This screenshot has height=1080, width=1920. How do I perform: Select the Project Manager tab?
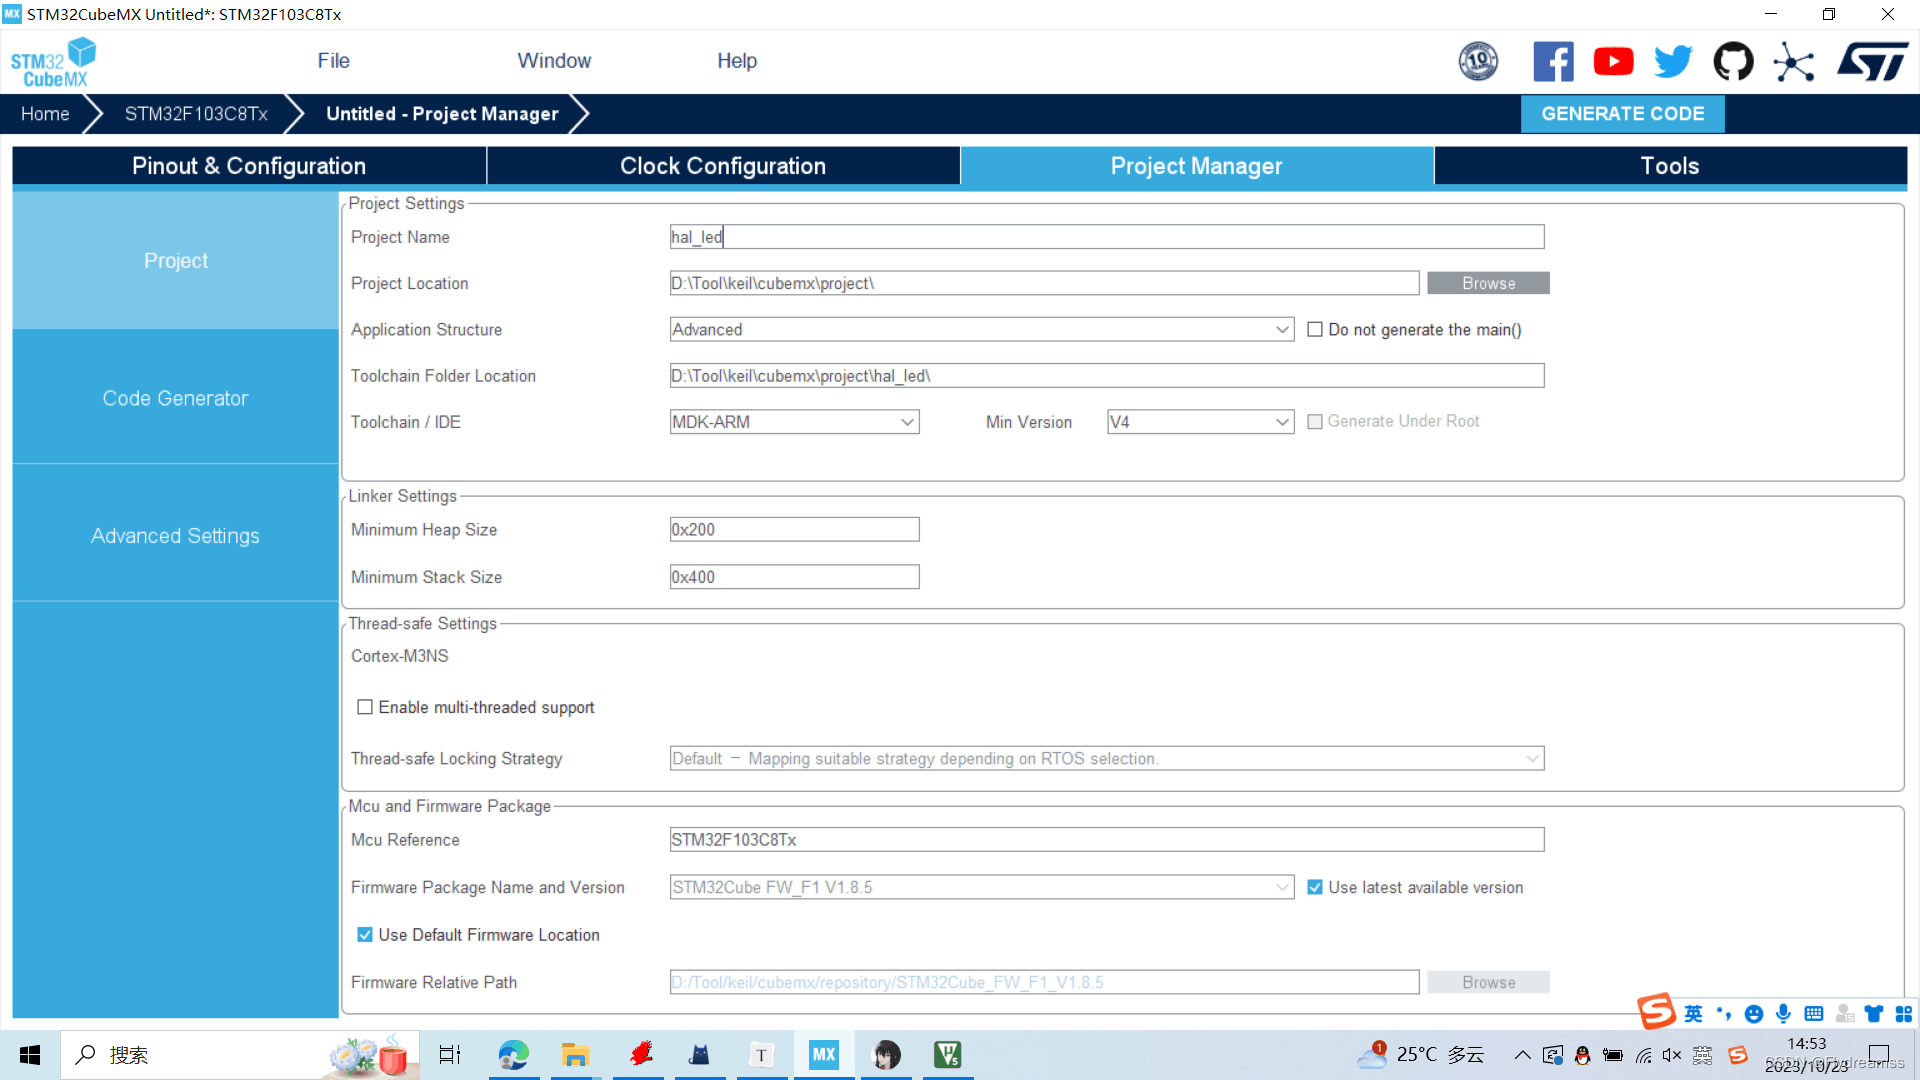point(1197,166)
